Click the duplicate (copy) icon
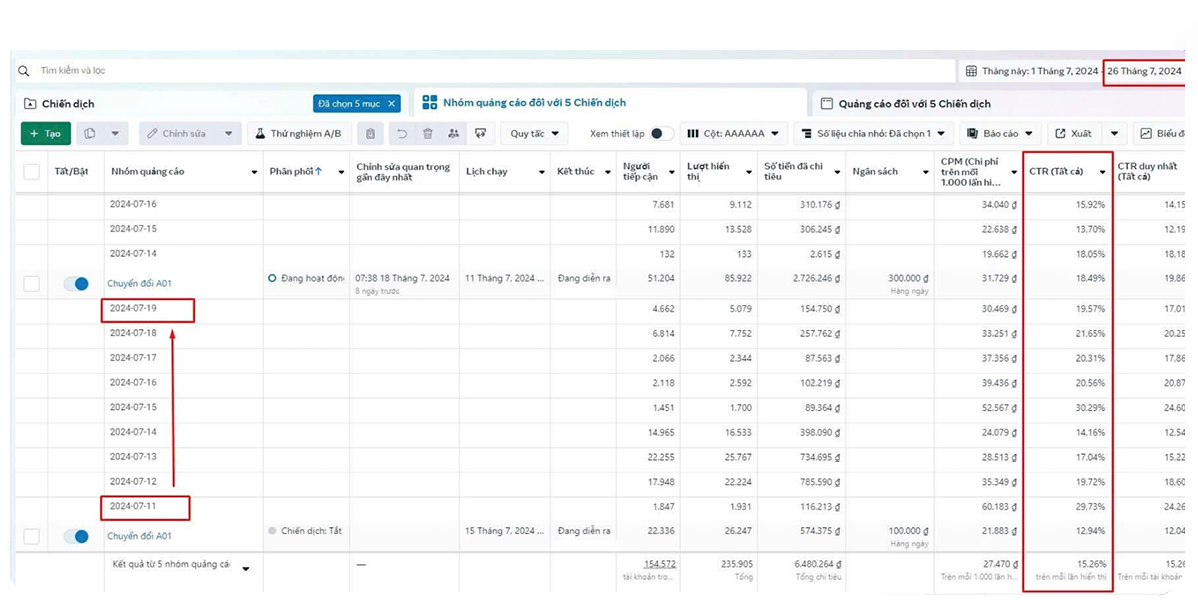Image resolution: width=1198 pixels, height=600 pixels. coord(91,133)
